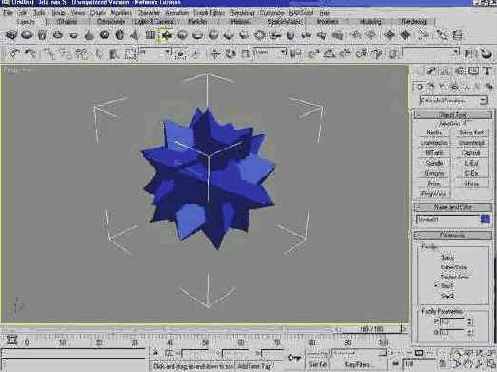The image size is (497, 372).
Task: Switch to the Lights & Cameras shelf tab
Action: (x=154, y=22)
